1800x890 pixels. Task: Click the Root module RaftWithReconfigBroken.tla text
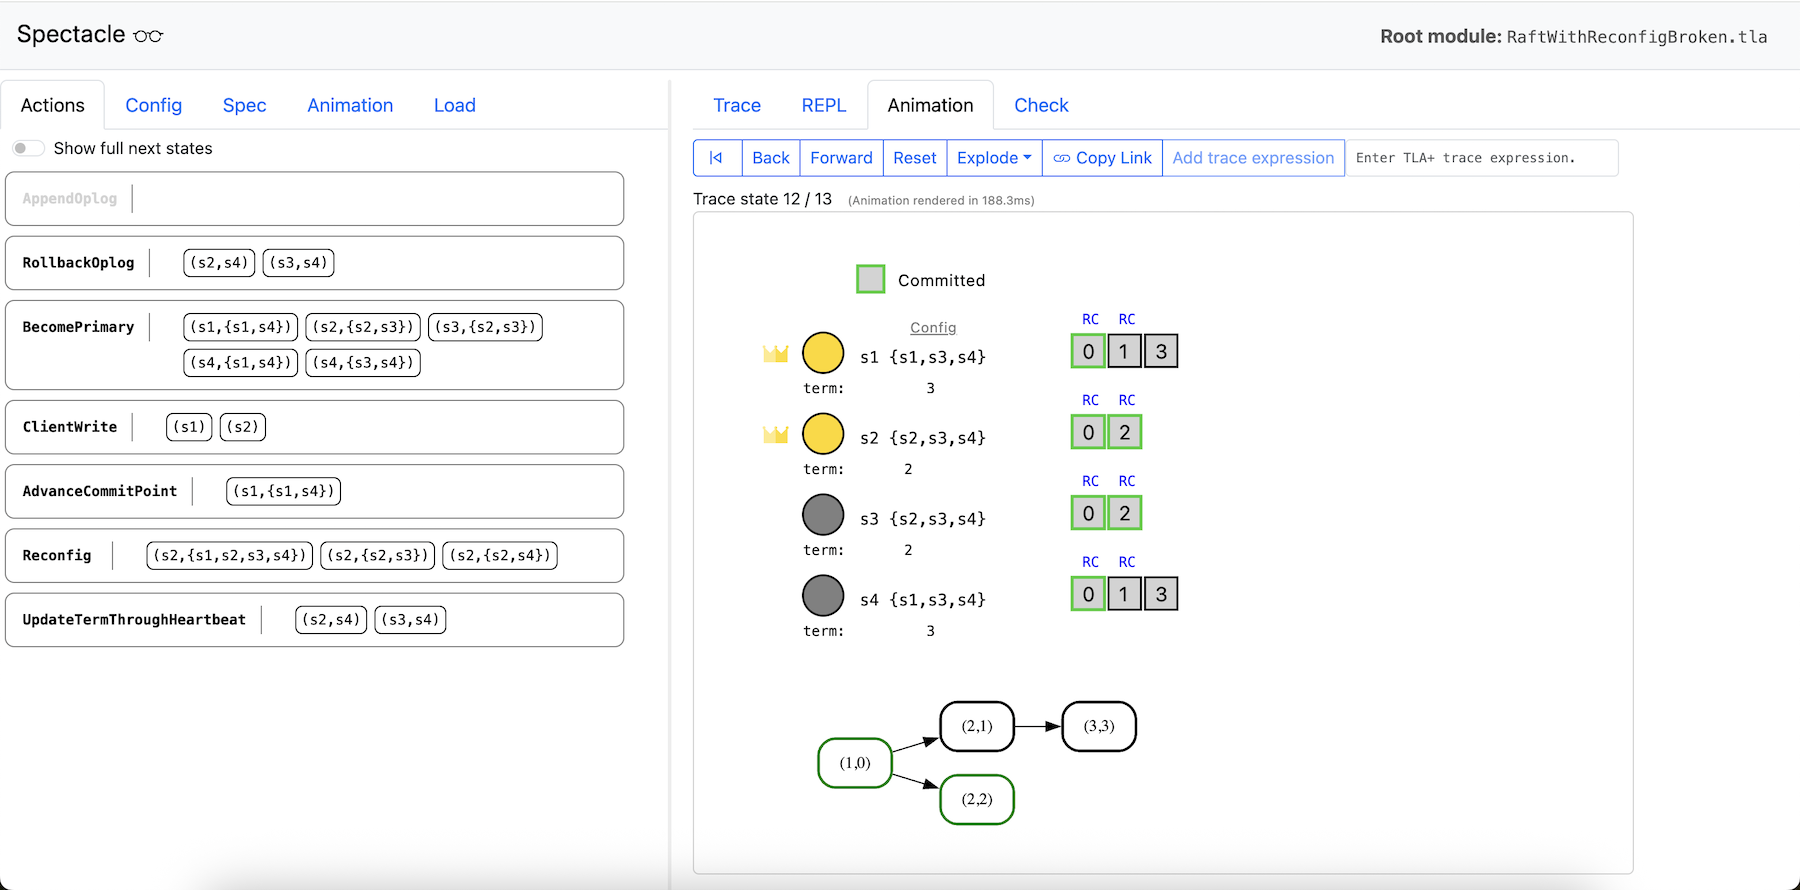tap(1574, 37)
